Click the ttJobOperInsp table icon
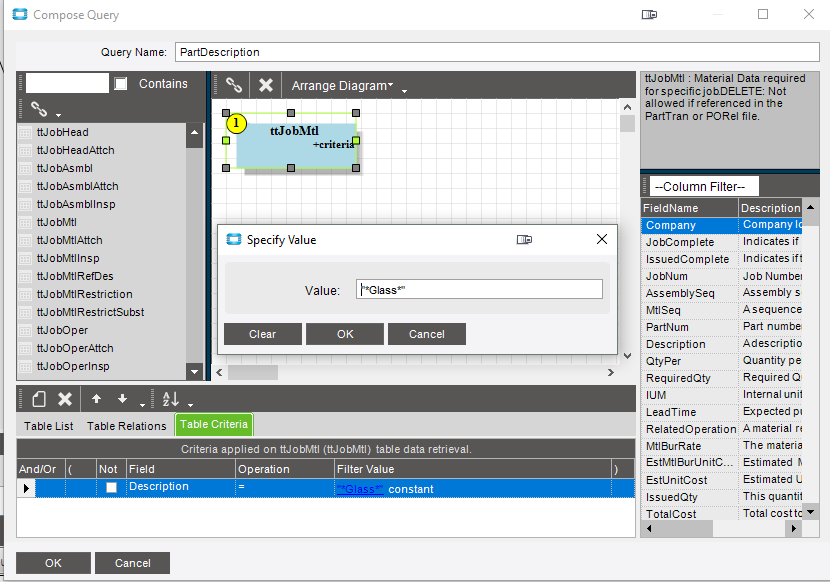The image size is (830, 582). click(x=25, y=366)
